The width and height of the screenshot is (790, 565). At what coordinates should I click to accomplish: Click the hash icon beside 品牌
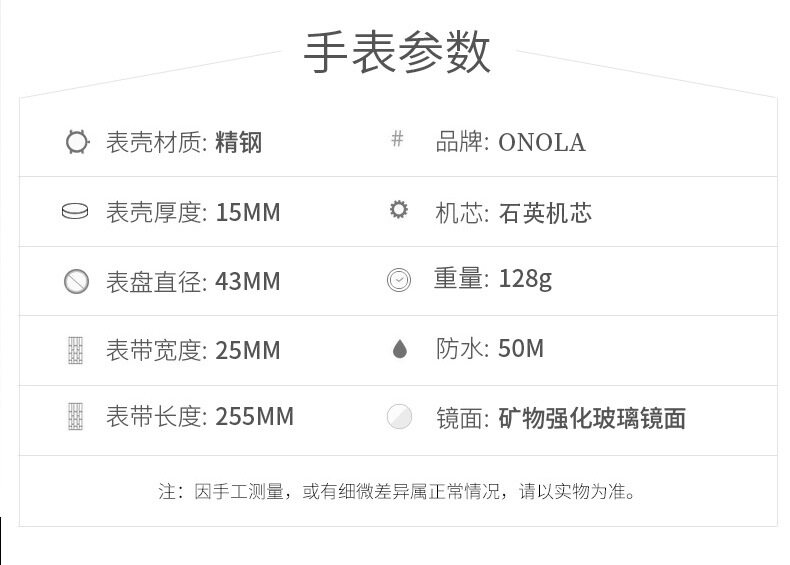click(397, 139)
